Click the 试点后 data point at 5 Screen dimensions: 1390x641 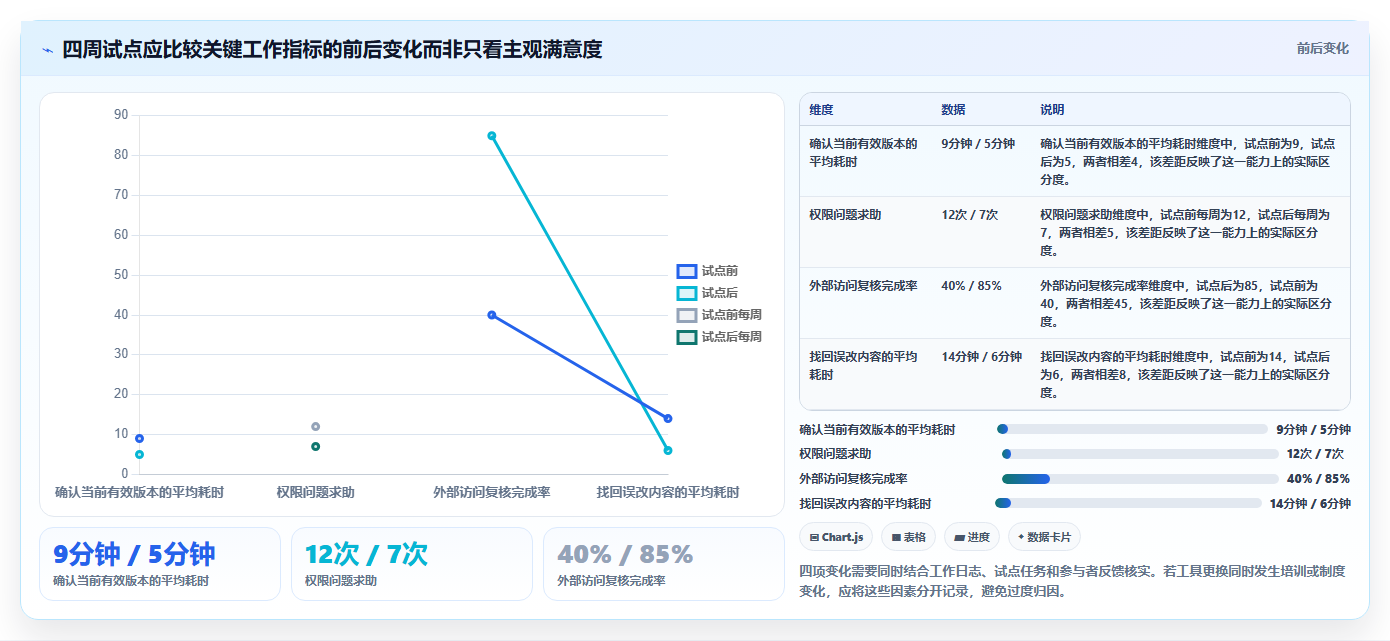point(140,455)
